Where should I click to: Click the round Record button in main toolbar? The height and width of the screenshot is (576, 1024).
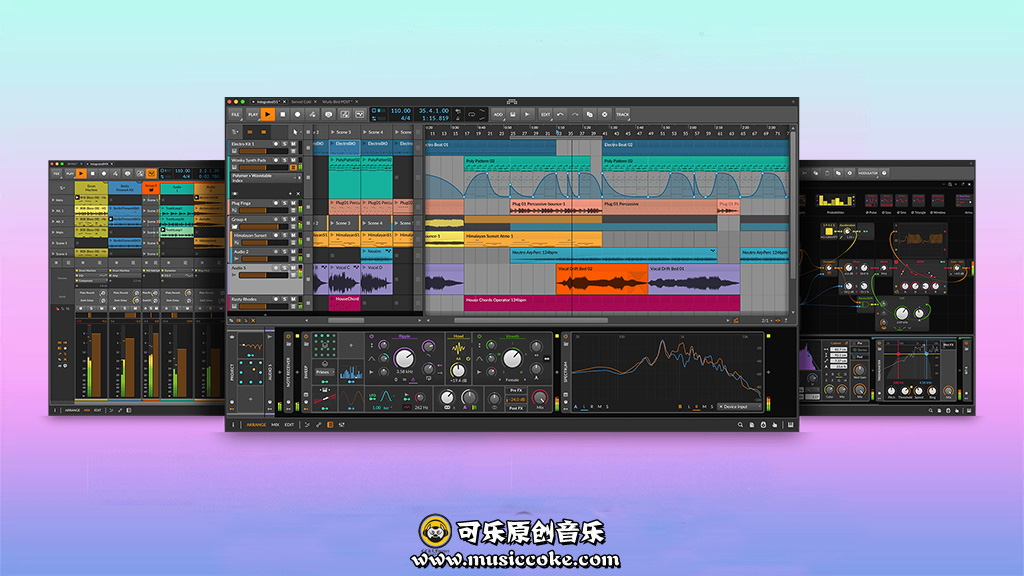pyautogui.click(x=298, y=114)
